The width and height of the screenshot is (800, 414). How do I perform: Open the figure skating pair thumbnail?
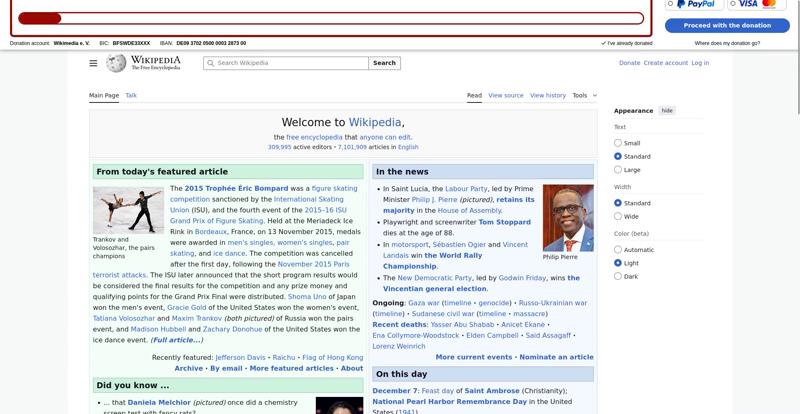[128, 210]
